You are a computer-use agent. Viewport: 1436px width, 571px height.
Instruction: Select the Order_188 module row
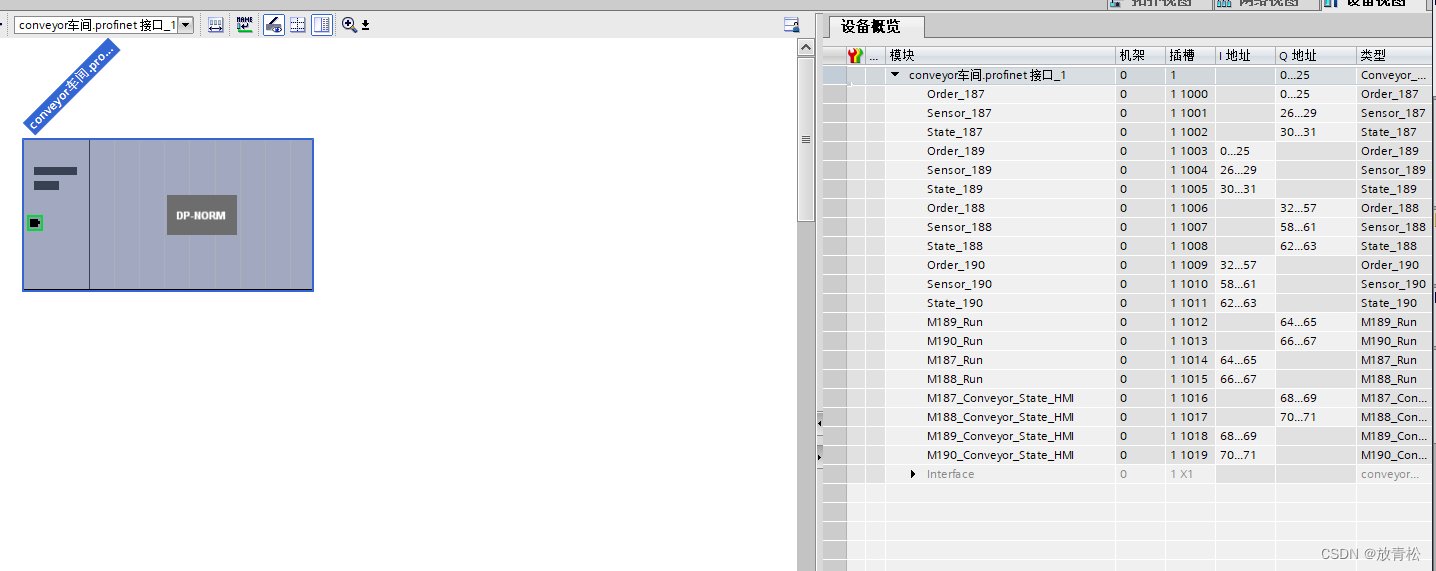1129,208
